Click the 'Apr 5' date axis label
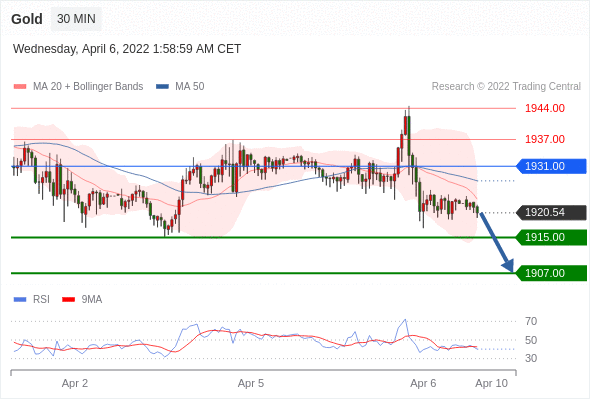Viewport: 590px width, 400px height. pyautogui.click(x=251, y=383)
